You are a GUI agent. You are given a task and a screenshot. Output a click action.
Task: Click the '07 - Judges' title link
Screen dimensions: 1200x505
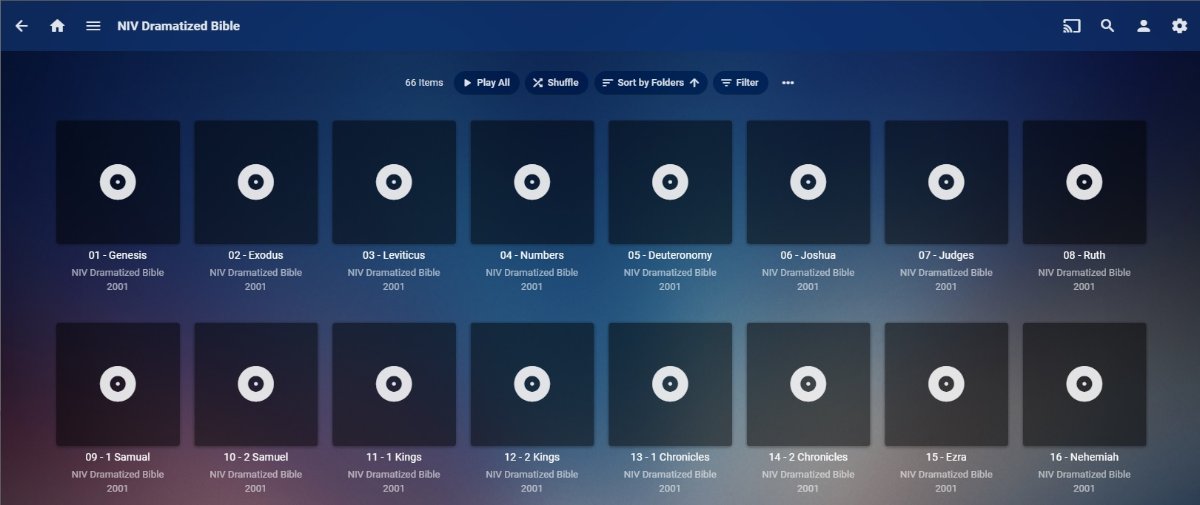[946, 255]
